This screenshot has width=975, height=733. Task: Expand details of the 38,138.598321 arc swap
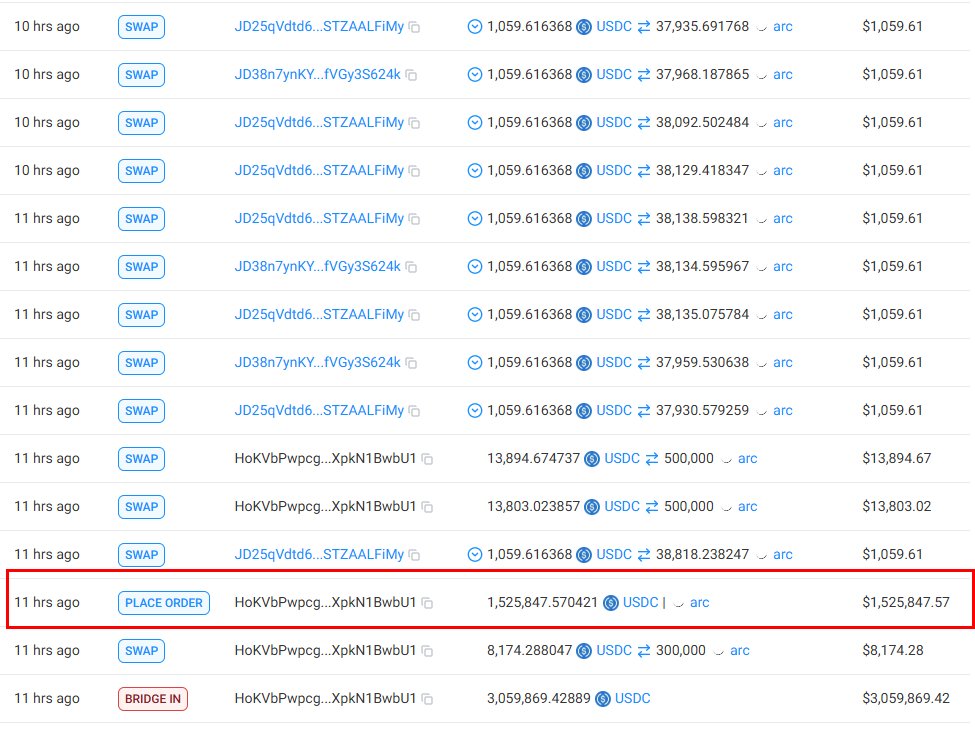474,218
